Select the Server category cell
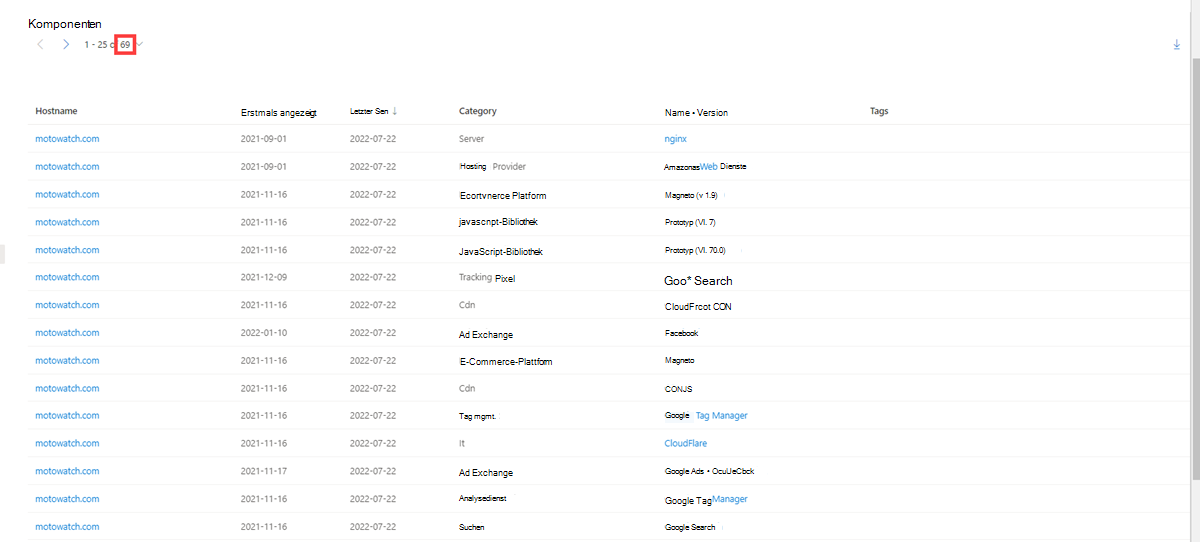This screenshot has height=542, width=1200. pyautogui.click(x=471, y=139)
